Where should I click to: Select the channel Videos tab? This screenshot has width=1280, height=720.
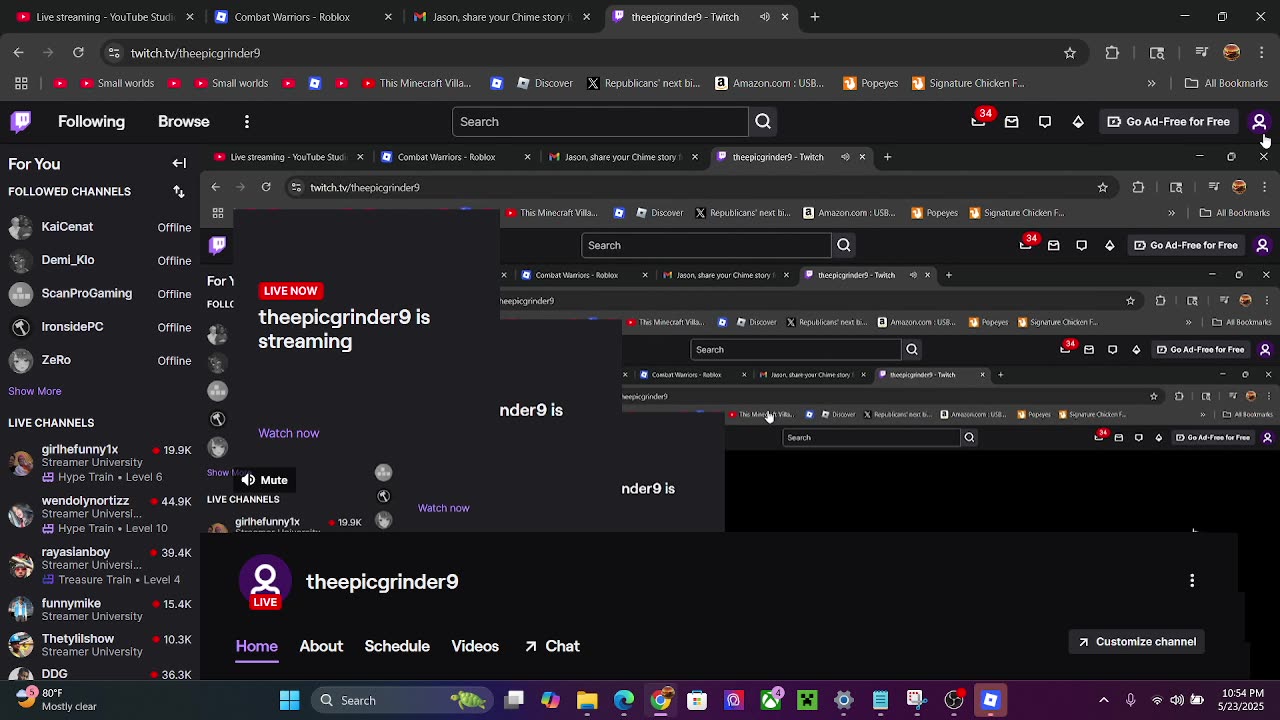point(475,646)
